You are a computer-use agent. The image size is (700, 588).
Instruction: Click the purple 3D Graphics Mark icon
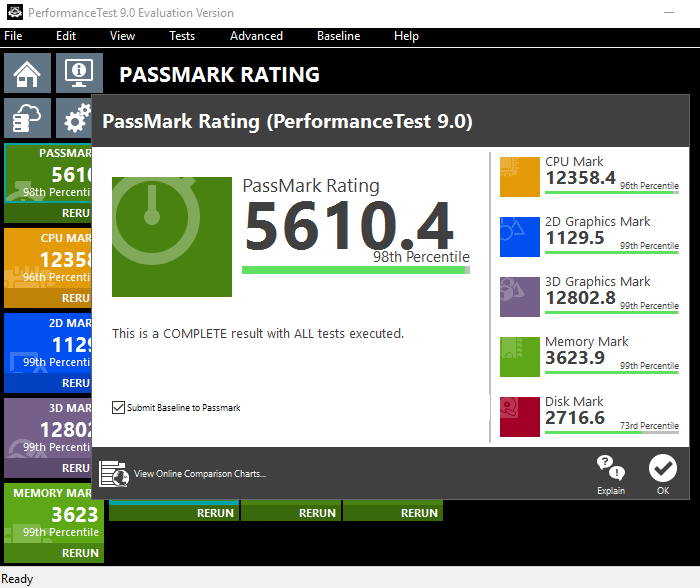(520, 297)
